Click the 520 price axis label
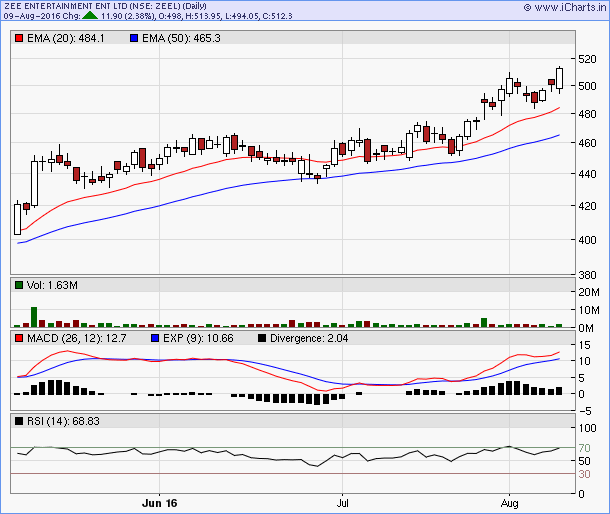 587,59
